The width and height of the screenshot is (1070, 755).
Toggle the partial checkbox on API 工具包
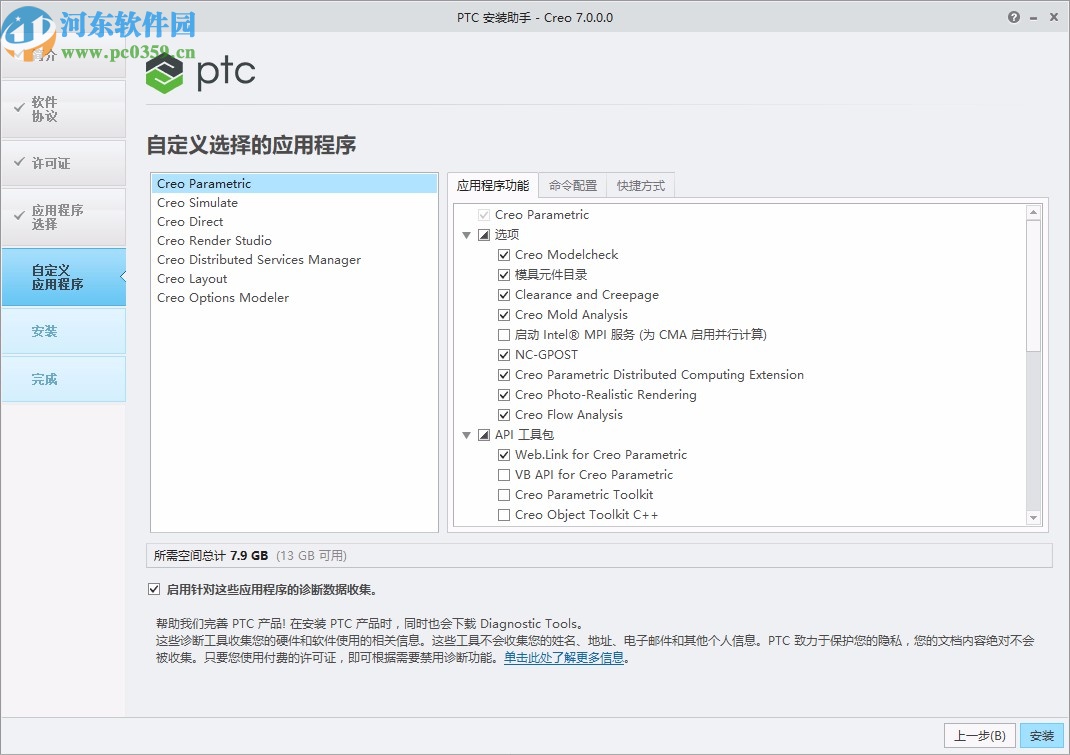(x=486, y=434)
